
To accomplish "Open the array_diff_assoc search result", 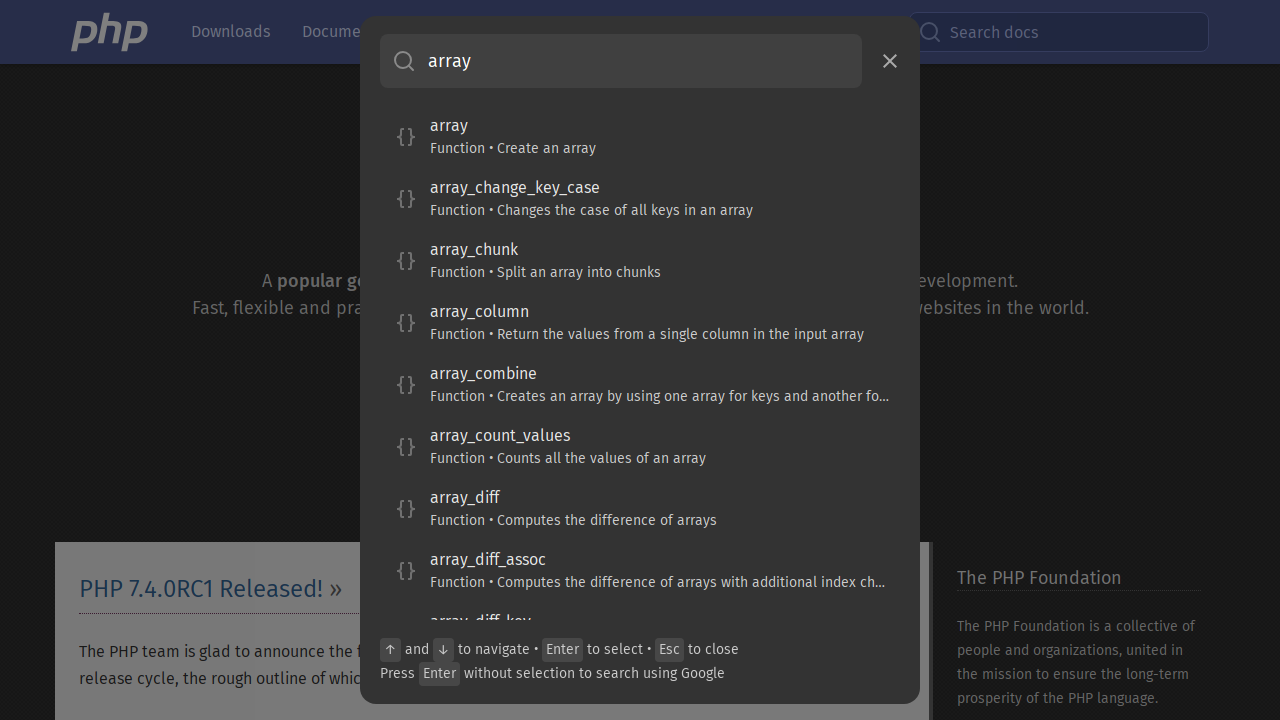I will click(x=640, y=570).
